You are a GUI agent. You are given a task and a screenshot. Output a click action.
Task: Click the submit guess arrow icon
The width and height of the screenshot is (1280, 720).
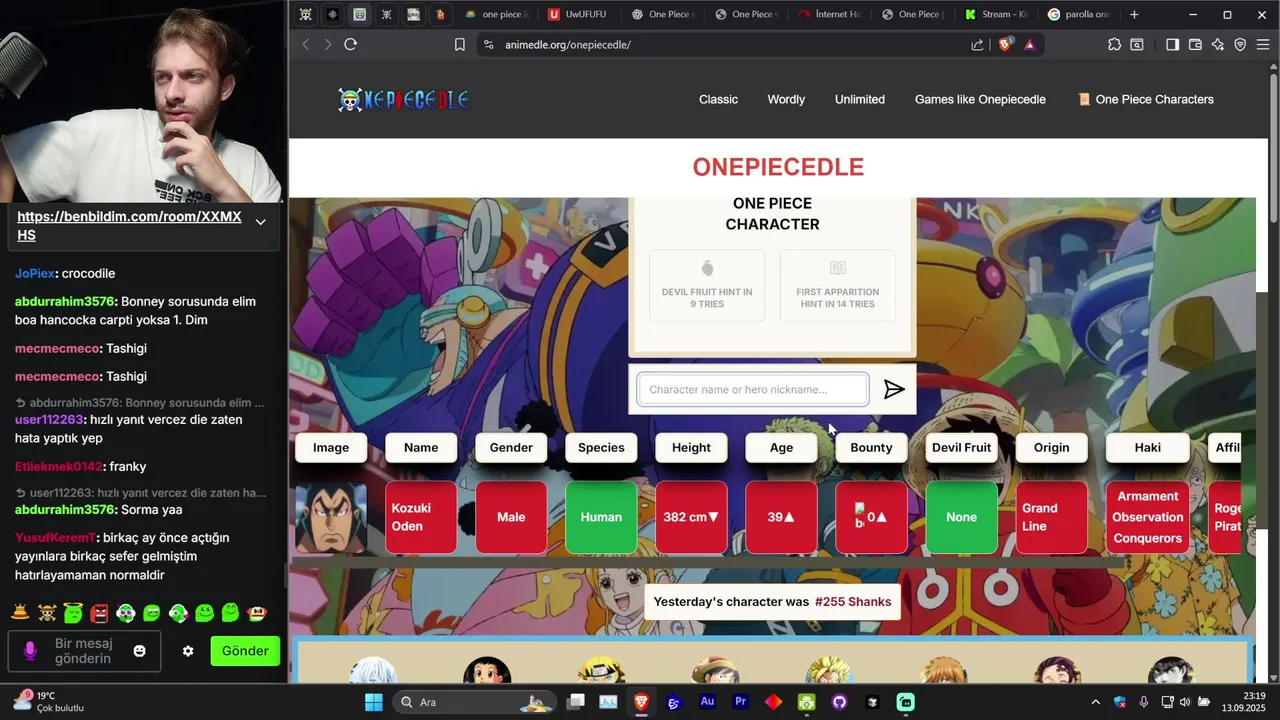pos(894,389)
